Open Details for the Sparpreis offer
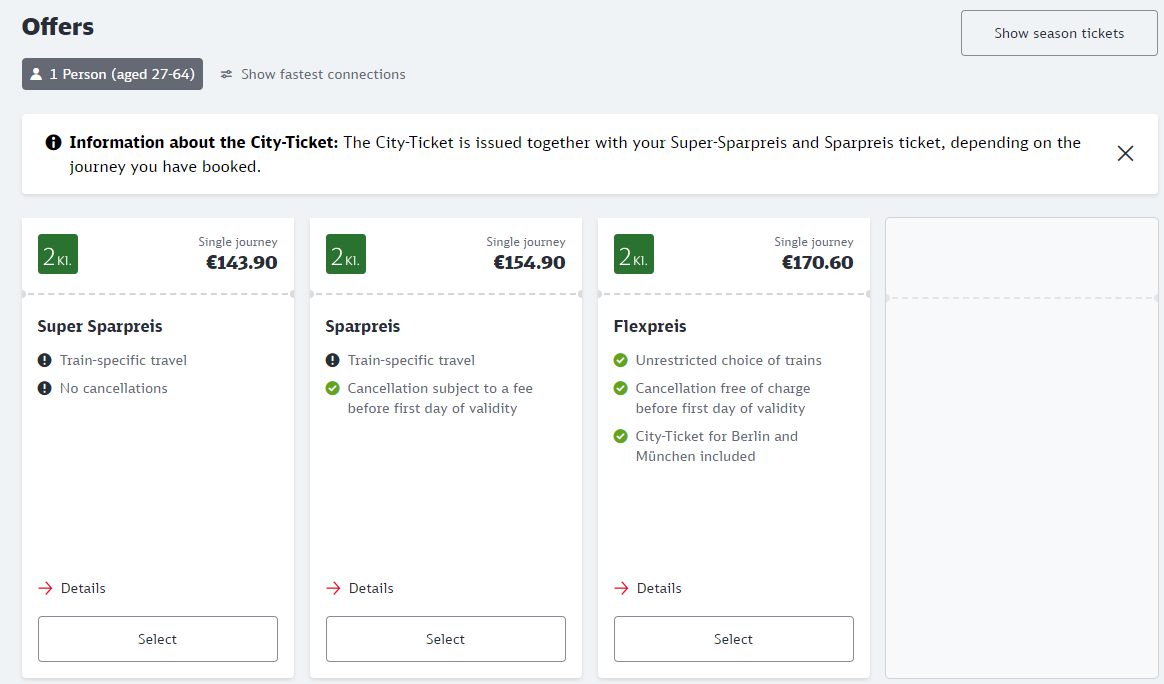The height and width of the screenshot is (684, 1164). click(x=370, y=588)
